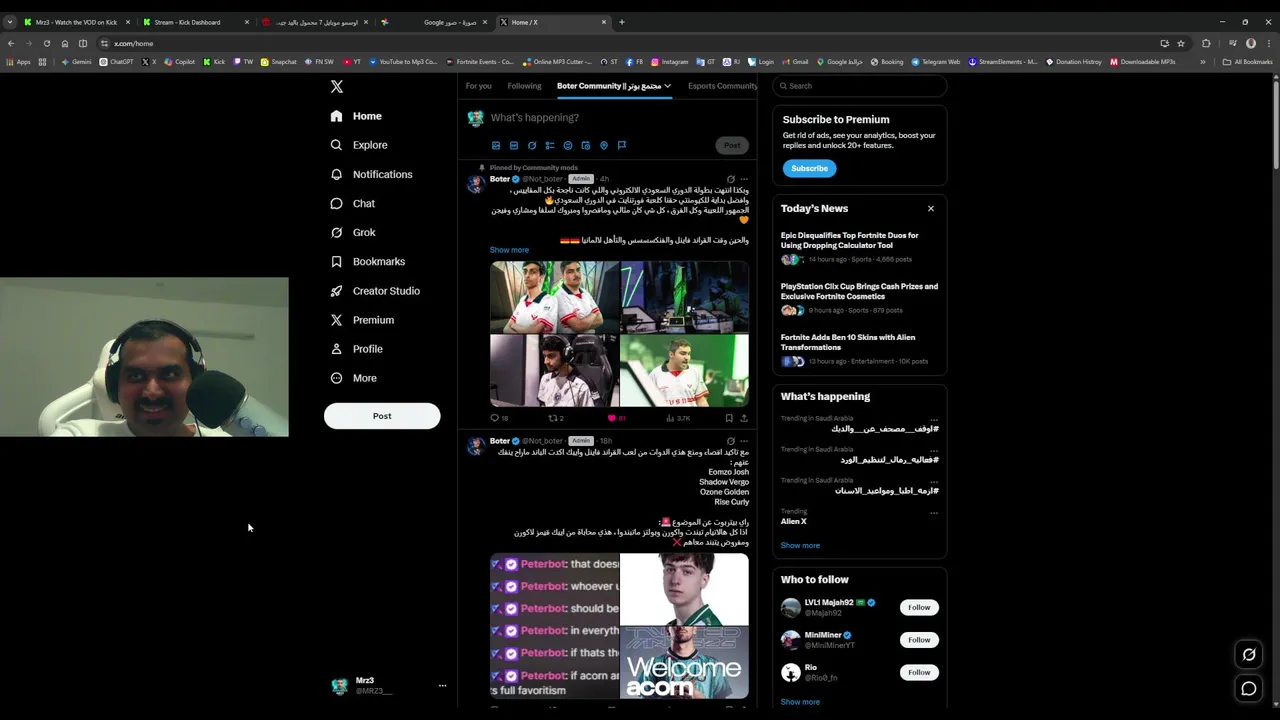Open the ChatGPT bookmark in bookmarks bar
Screen dimensions: 1280x720
tap(116, 62)
